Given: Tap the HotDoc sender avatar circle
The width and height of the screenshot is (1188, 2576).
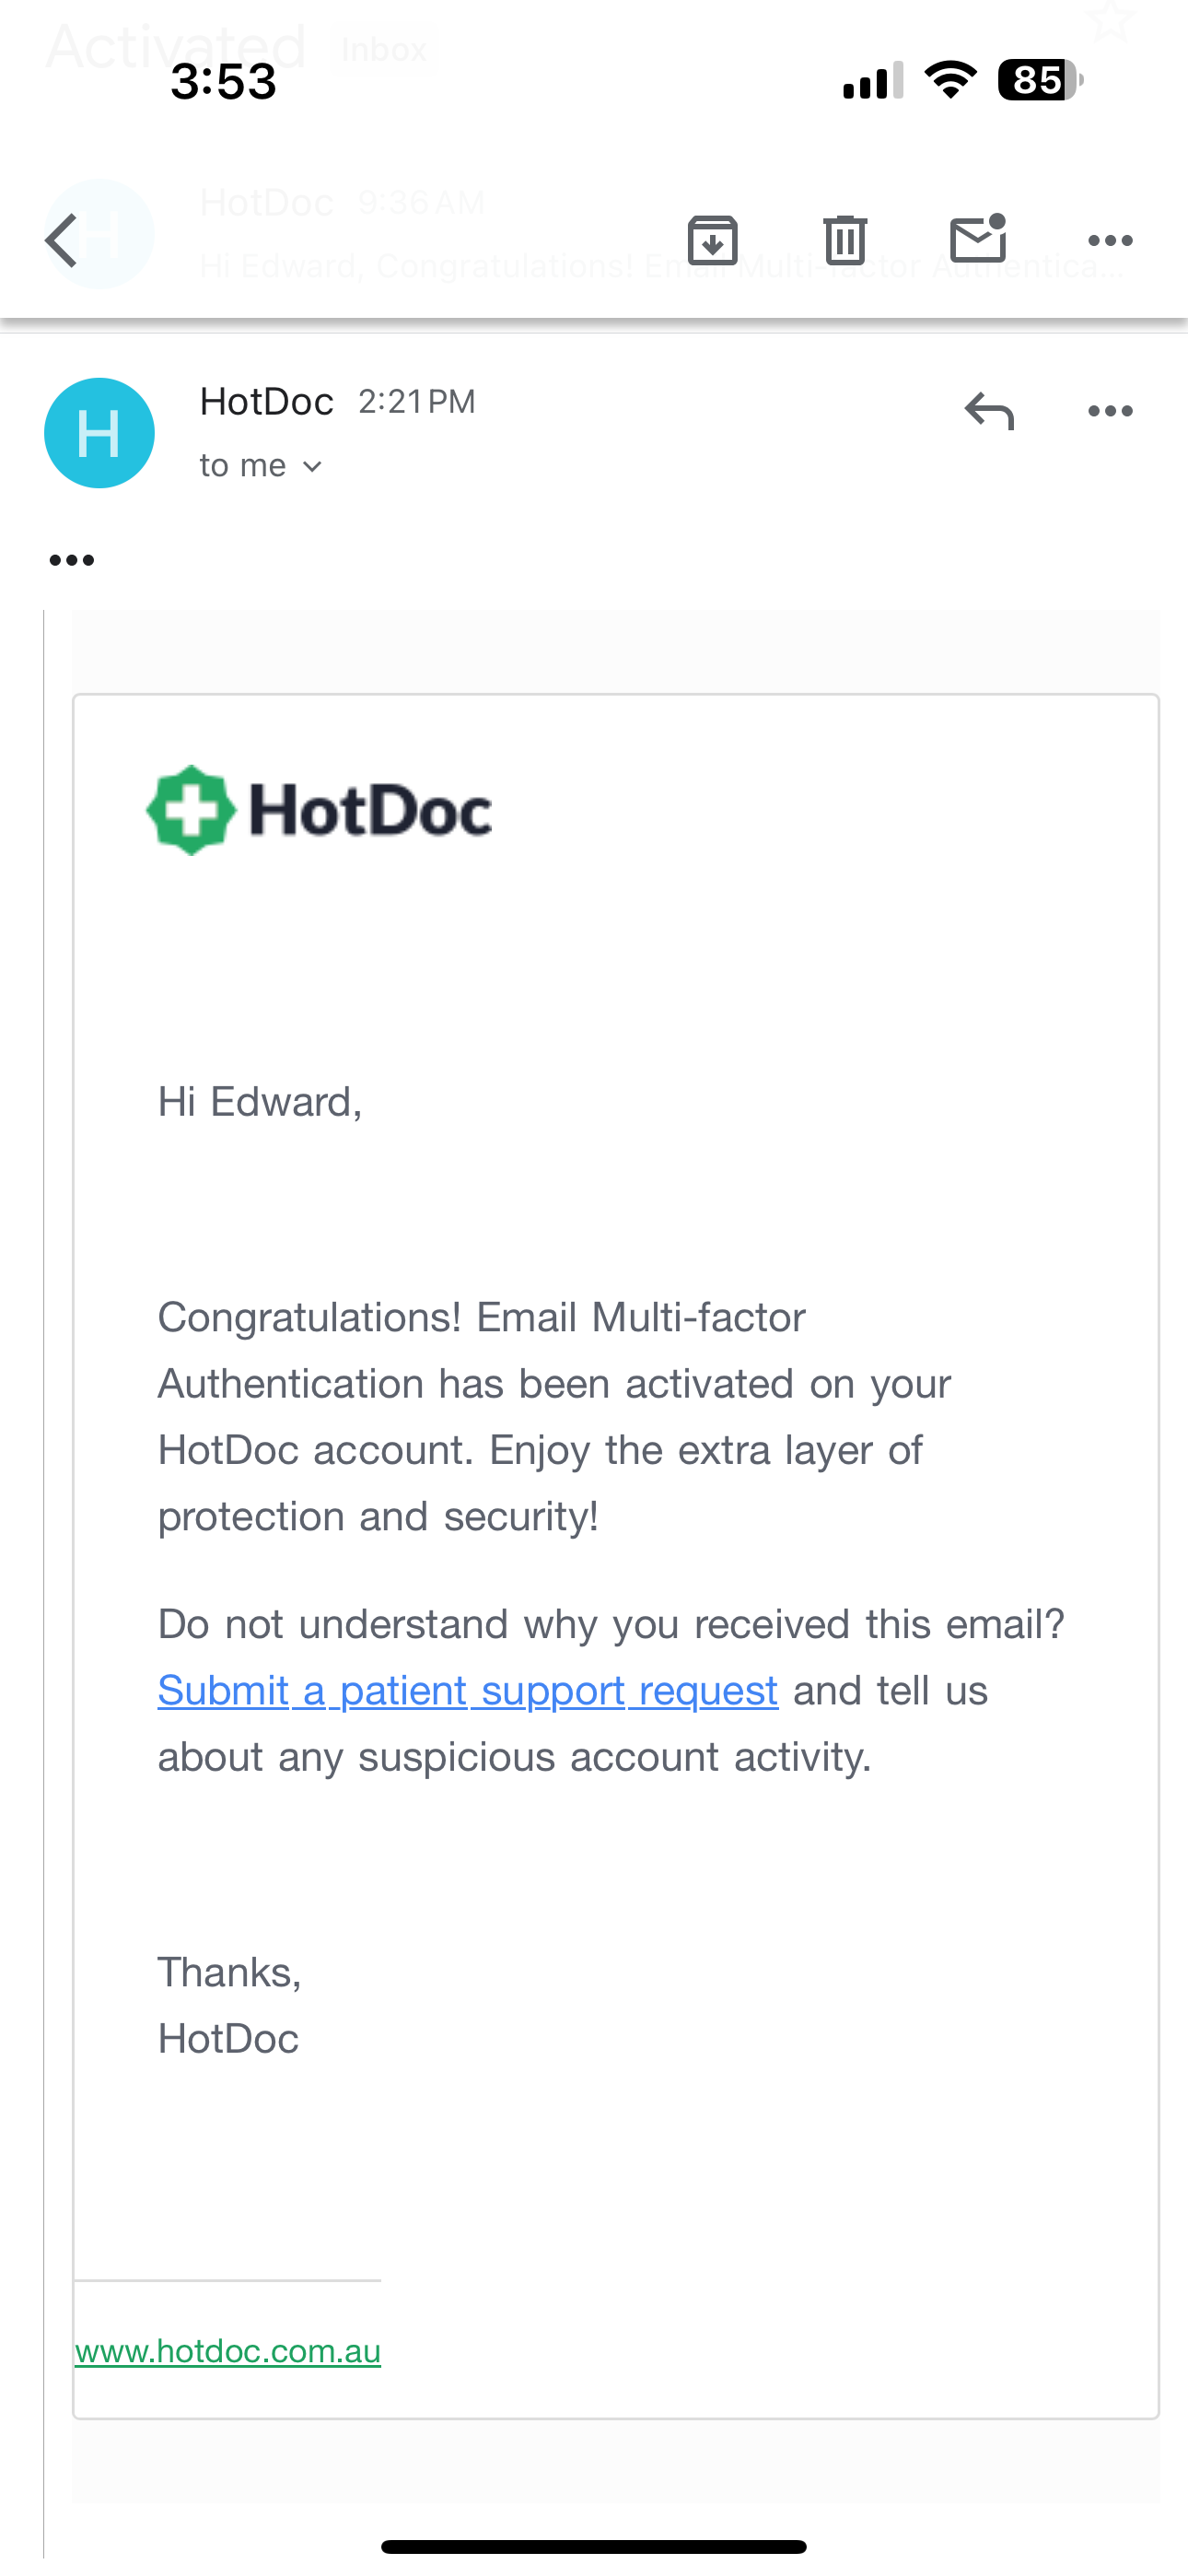Looking at the screenshot, I should [99, 433].
